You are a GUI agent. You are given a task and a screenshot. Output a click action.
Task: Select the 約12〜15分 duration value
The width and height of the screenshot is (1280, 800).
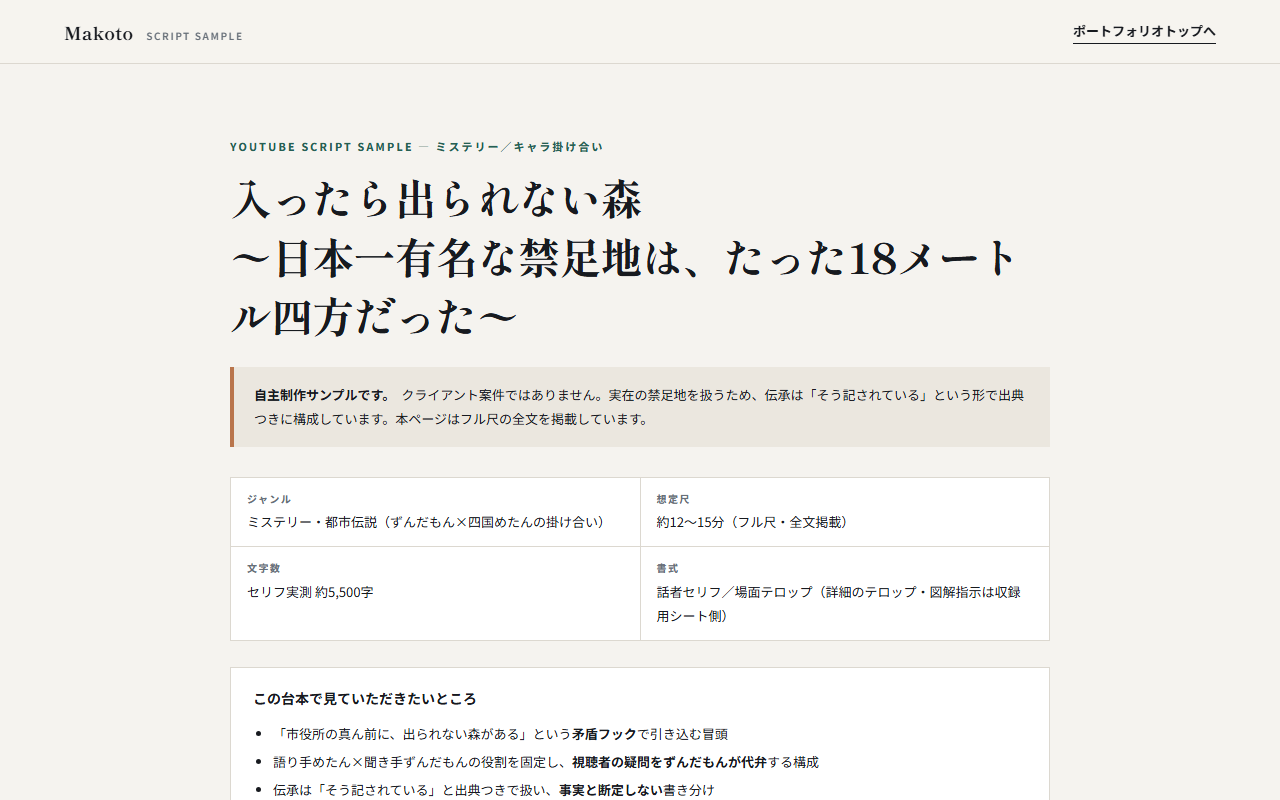point(752,522)
